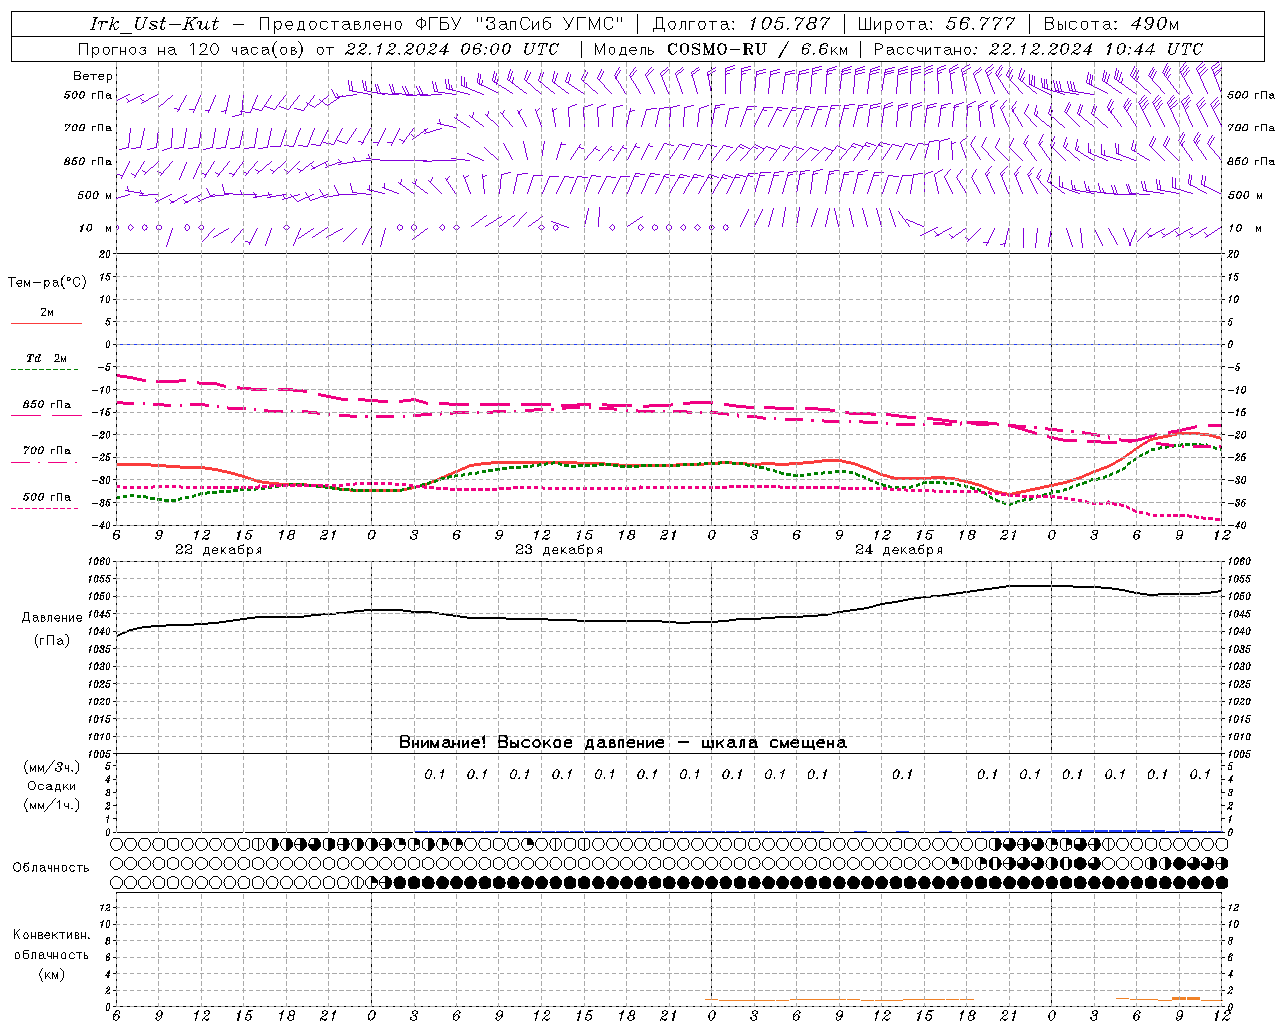Click the (мм/1ч.) precipitation unit label
1280x1024 pixels.
[x=52, y=805]
